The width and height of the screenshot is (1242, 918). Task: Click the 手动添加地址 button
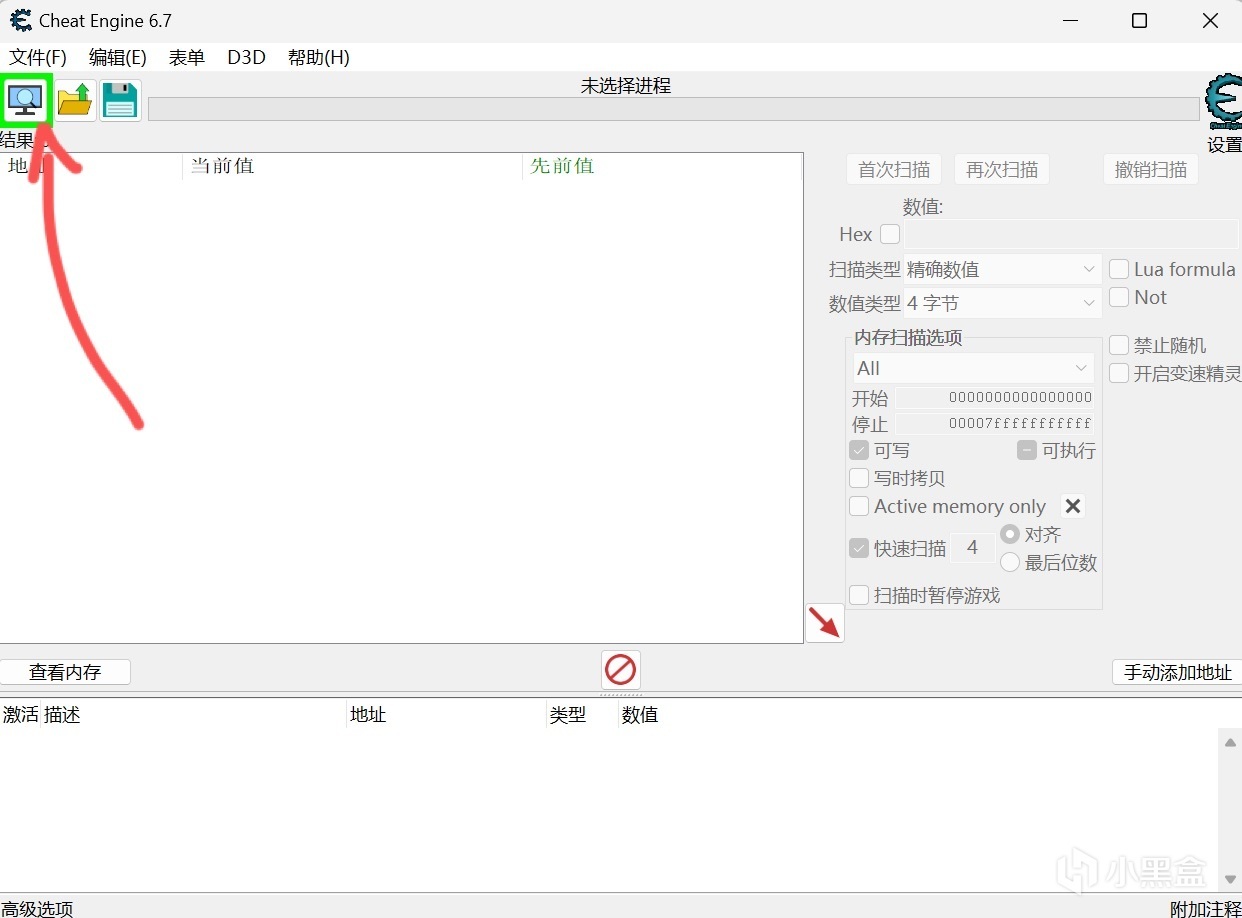1177,672
